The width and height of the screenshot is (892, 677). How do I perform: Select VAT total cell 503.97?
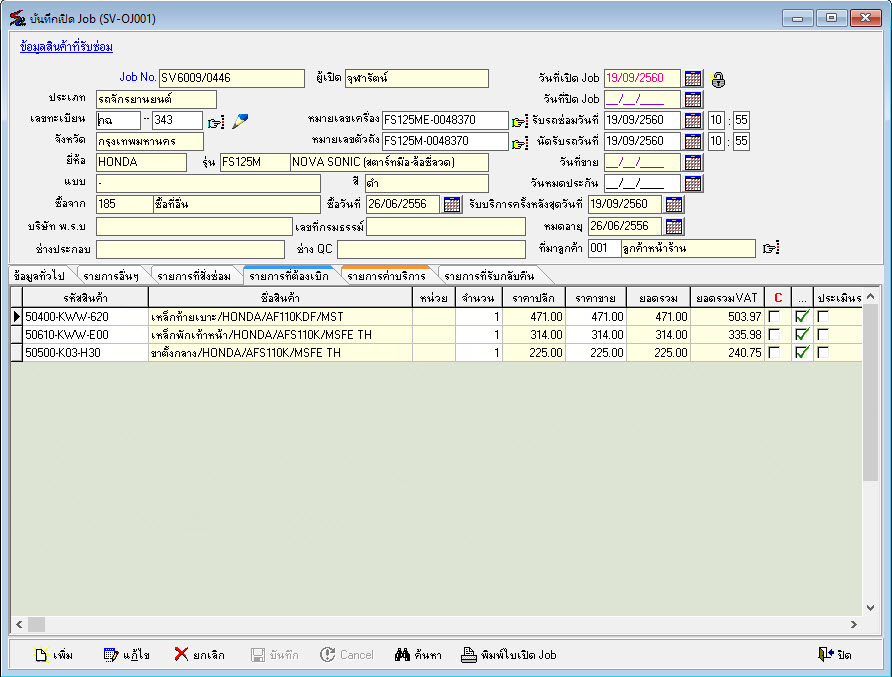pyautogui.click(x=727, y=316)
